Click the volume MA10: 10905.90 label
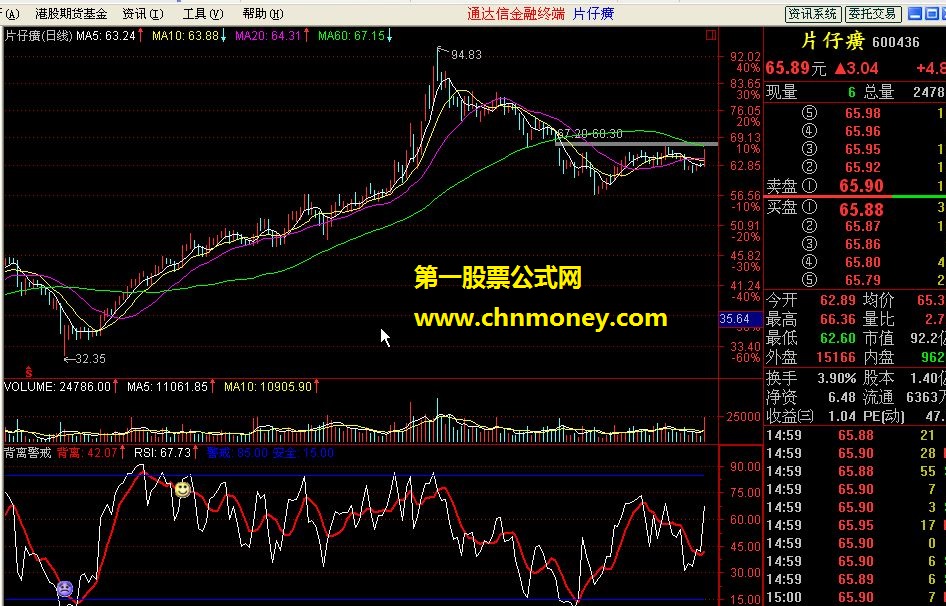946x606 pixels. [268, 386]
